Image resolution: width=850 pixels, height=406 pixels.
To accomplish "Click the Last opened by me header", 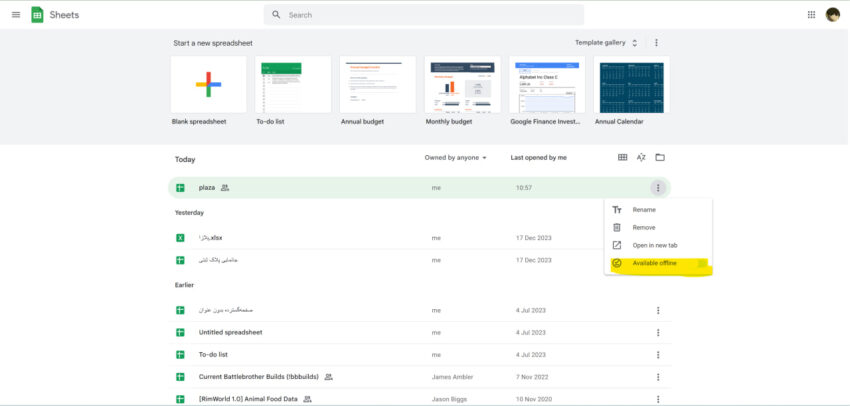I will [x=538, y=158].
